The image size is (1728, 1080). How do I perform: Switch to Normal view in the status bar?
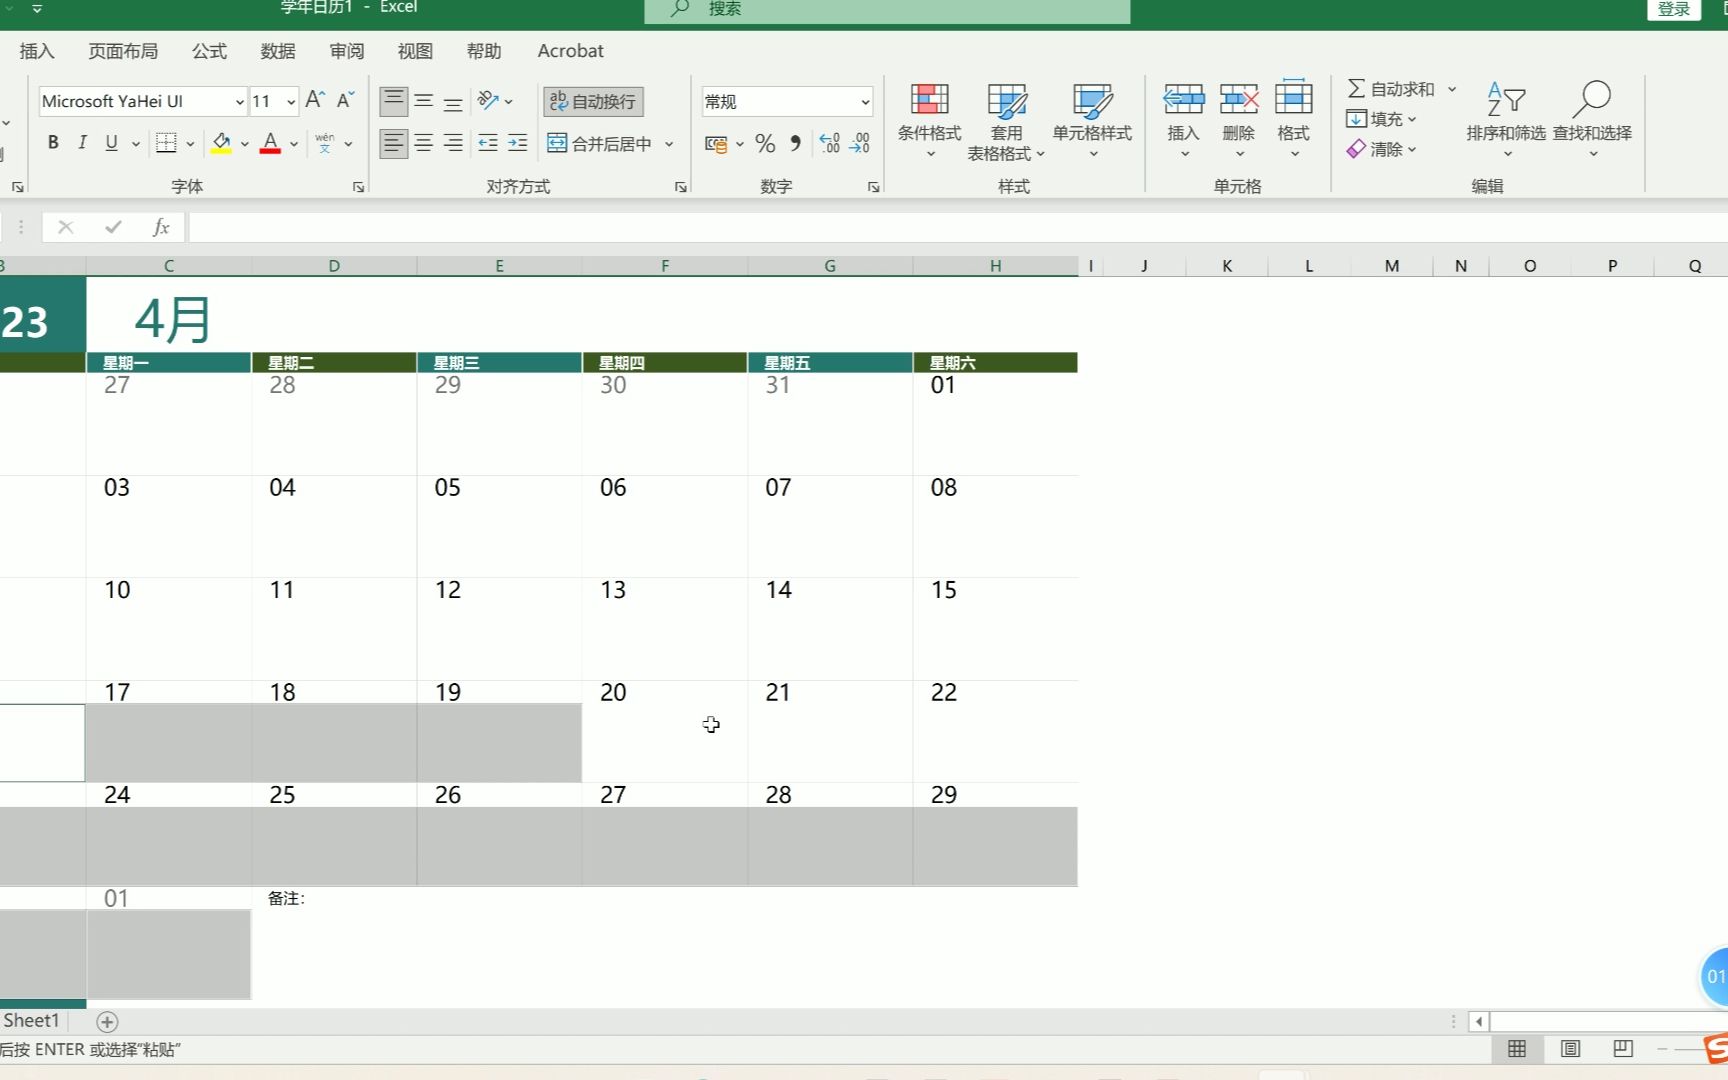click(1517, 1048)
